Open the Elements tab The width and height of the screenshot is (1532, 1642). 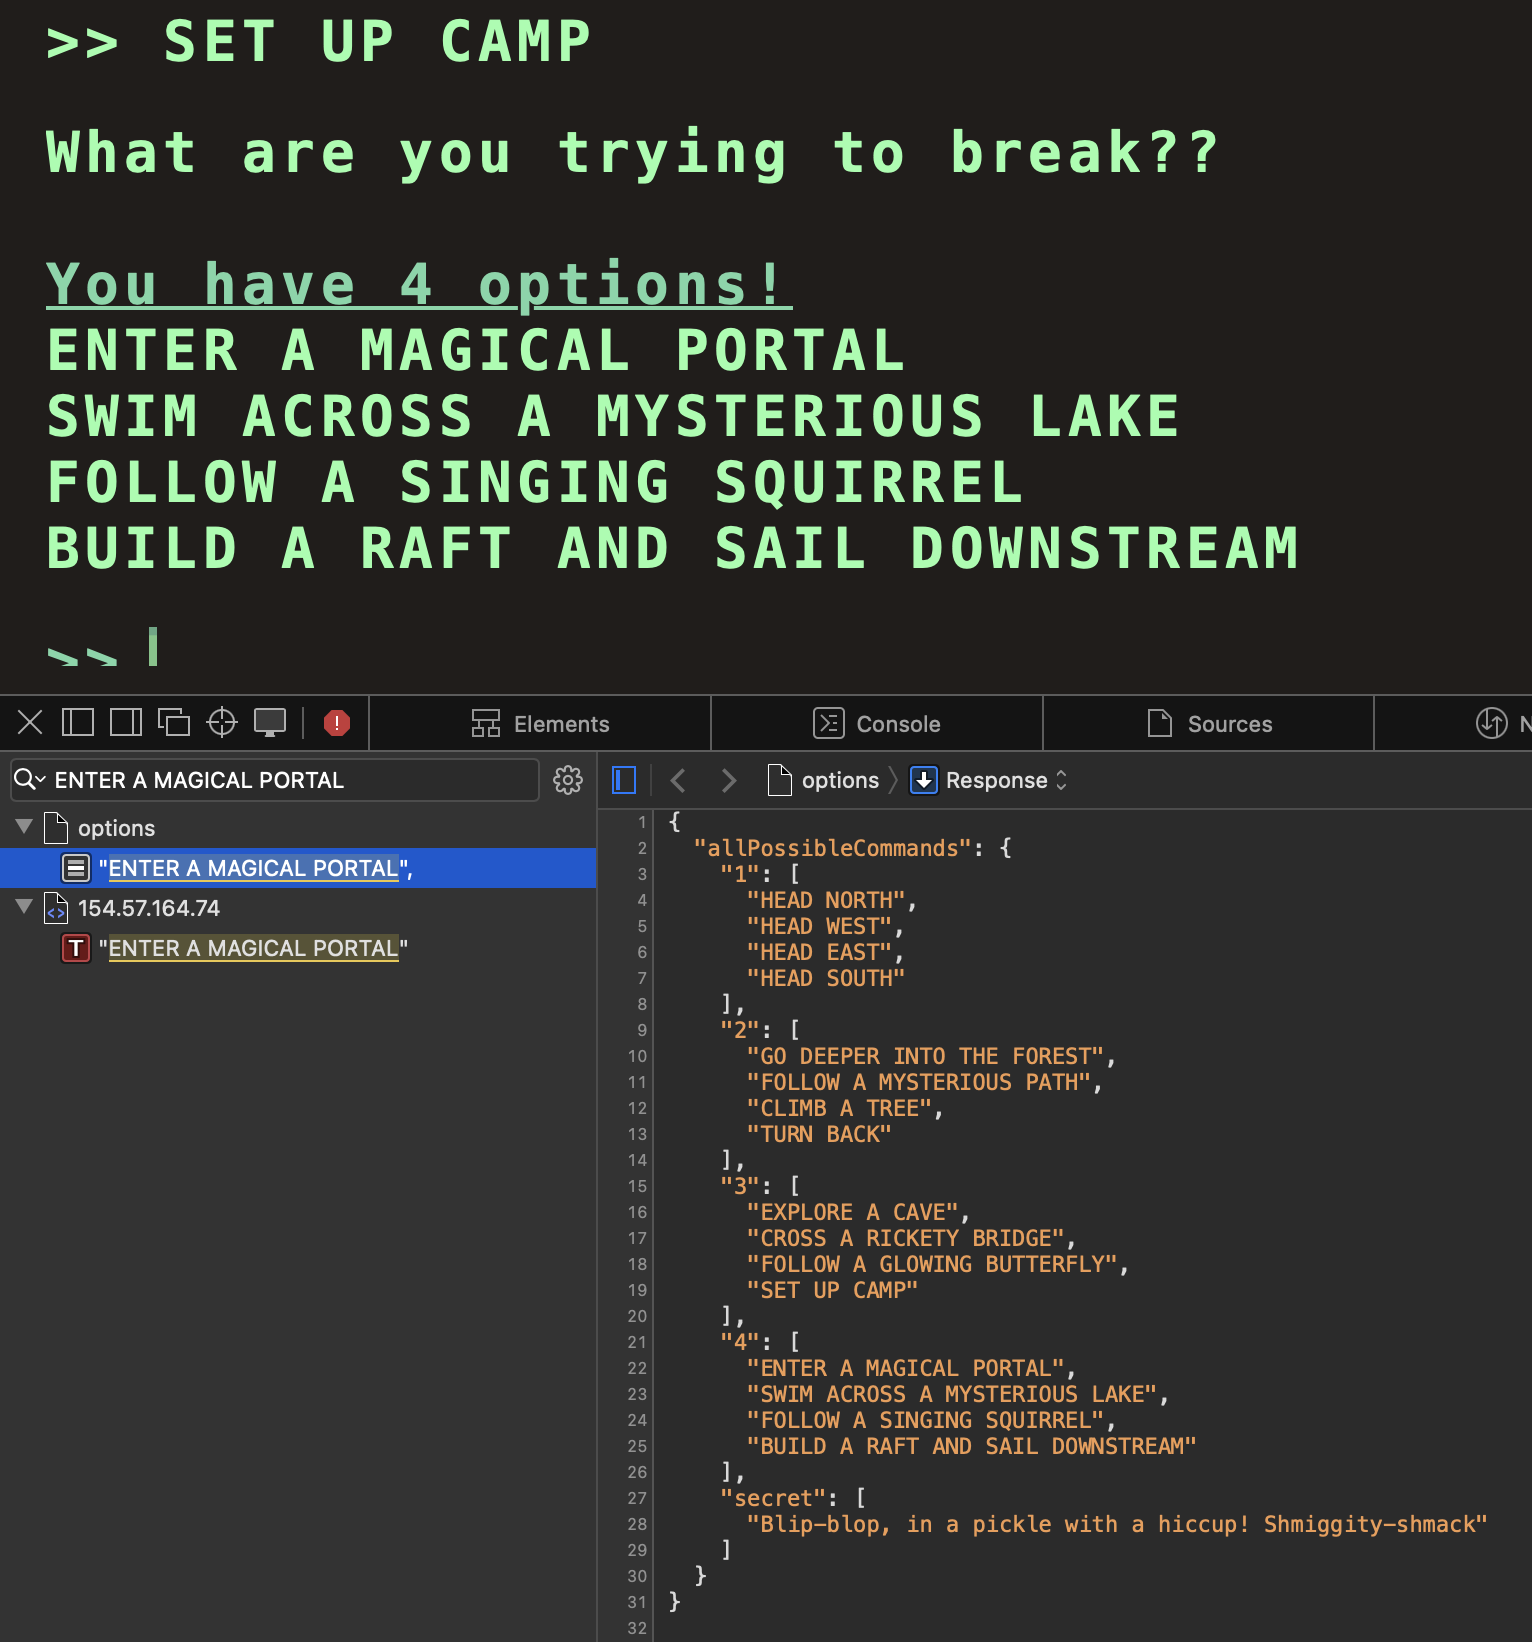coord(540,724)
